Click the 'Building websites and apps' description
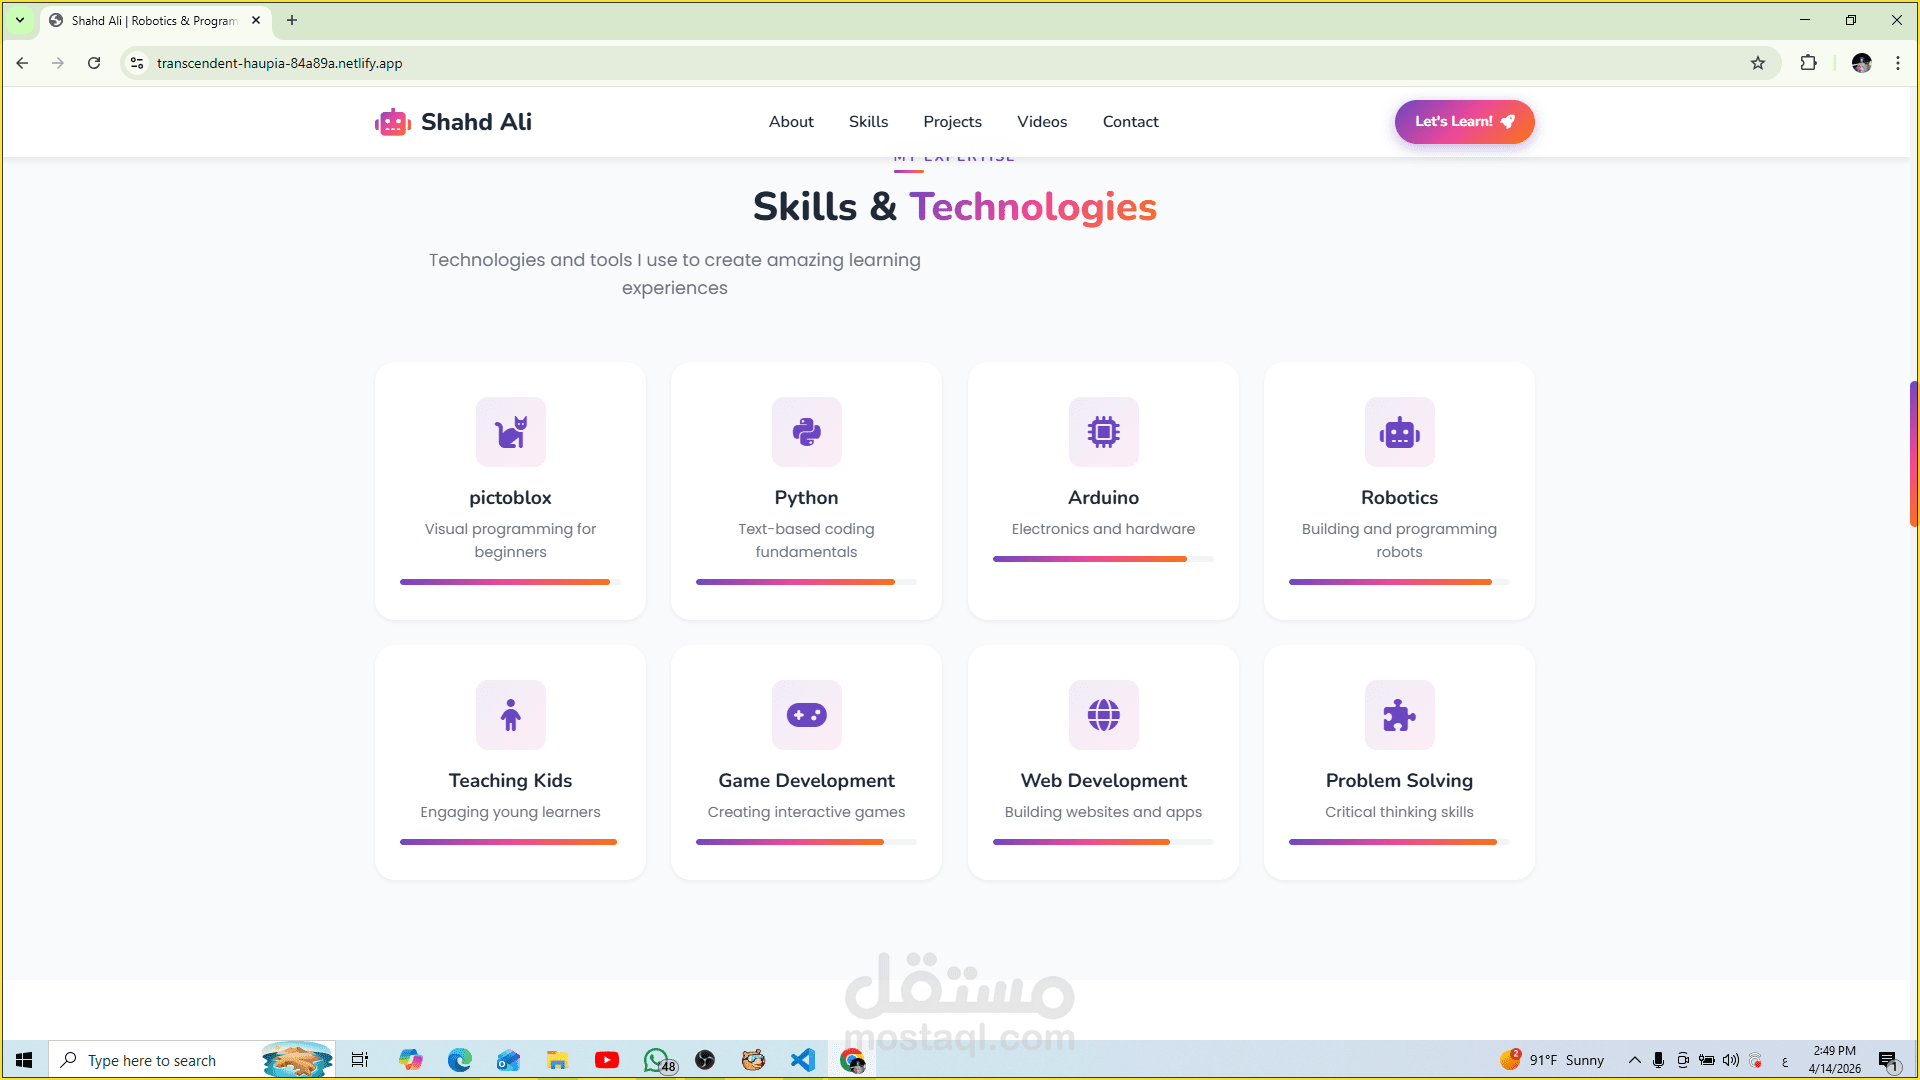The width and height of the screenshot is (1920, 1080). [1103, 812]
